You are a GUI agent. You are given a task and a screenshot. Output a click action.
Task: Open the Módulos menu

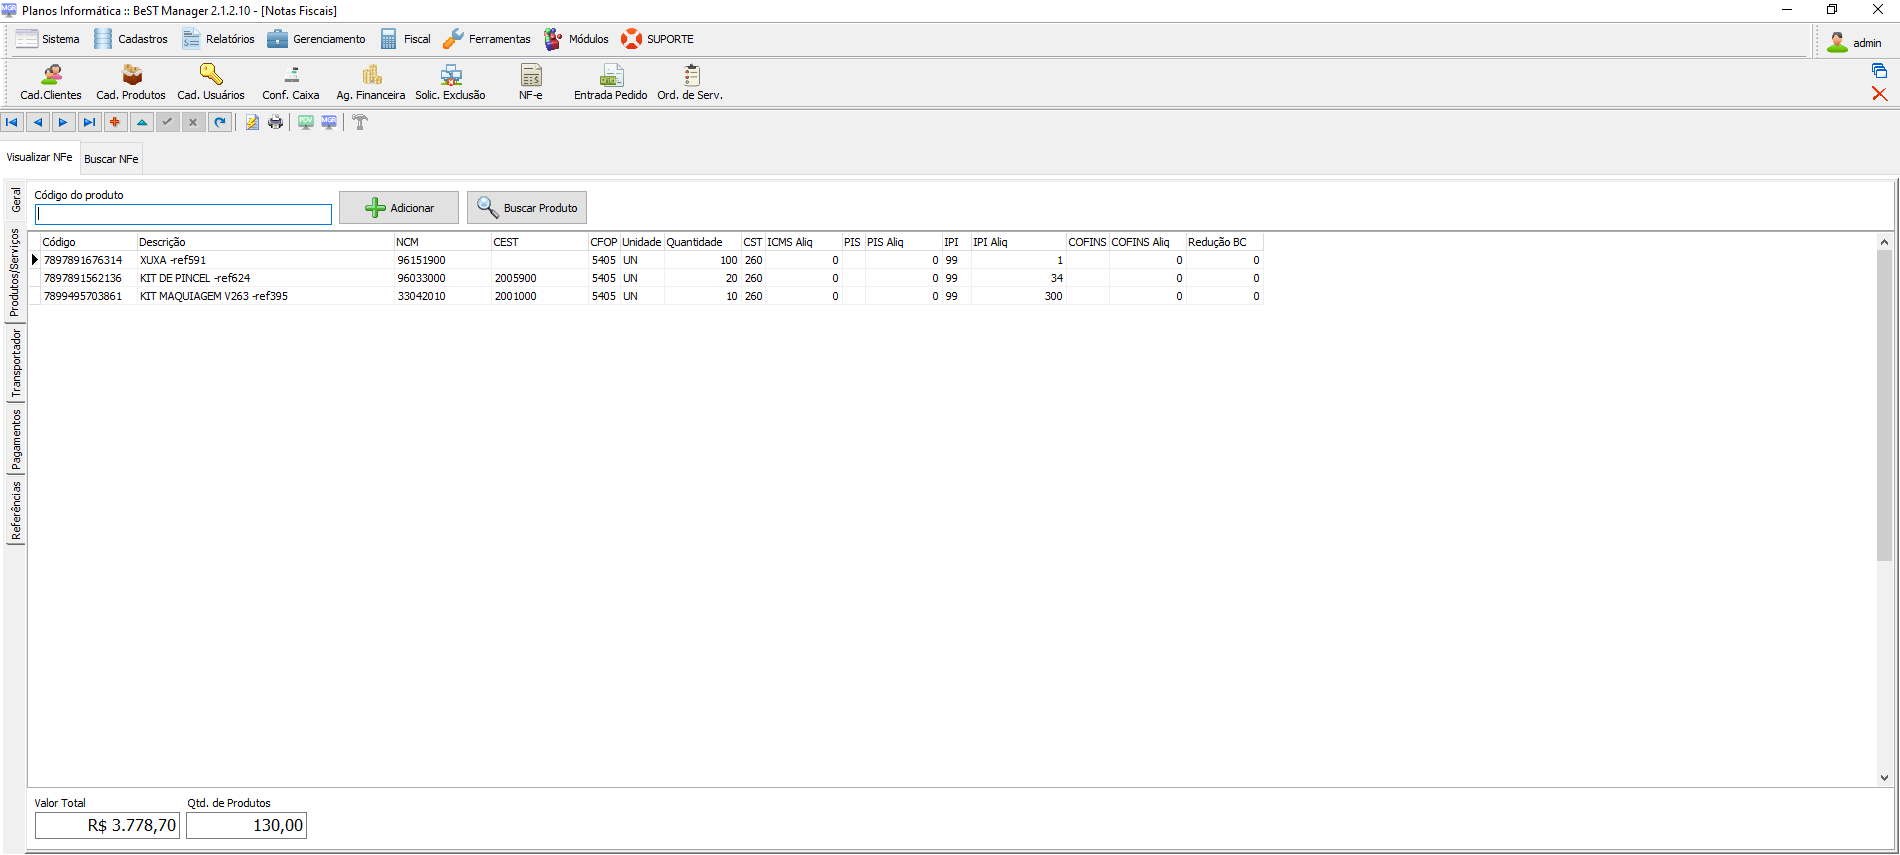pos(577,39)
